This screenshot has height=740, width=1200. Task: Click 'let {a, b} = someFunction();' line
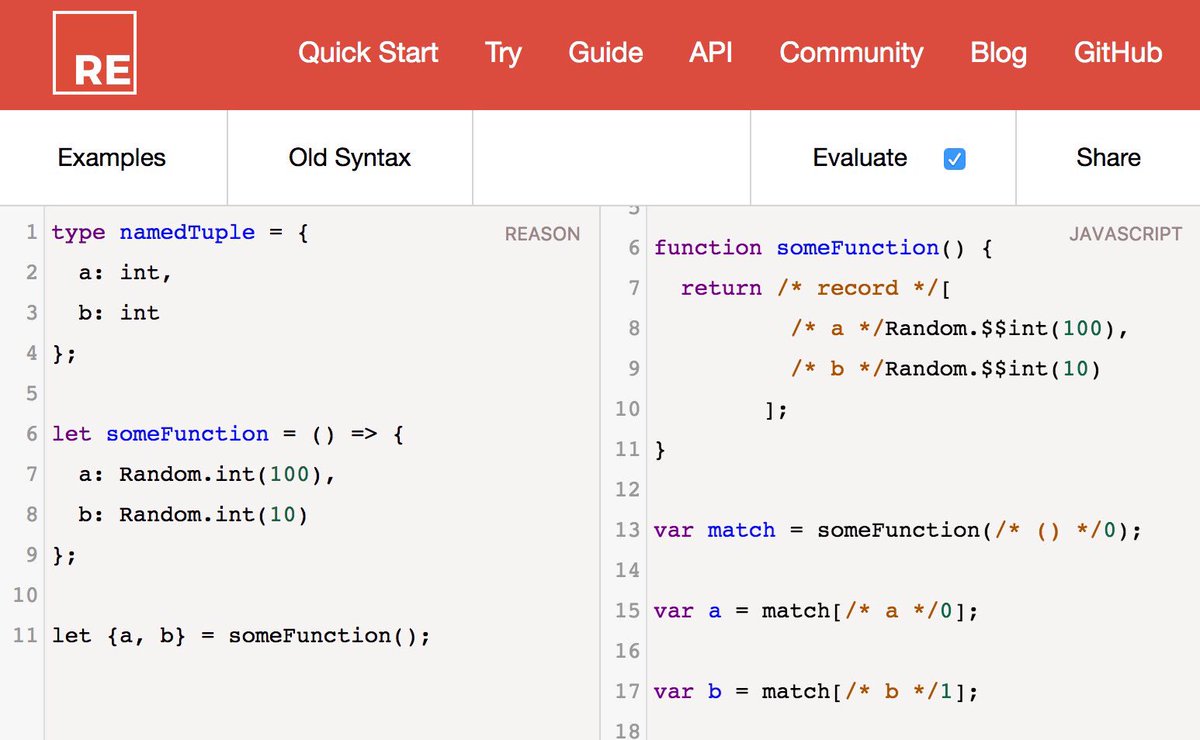click(241, 636)
